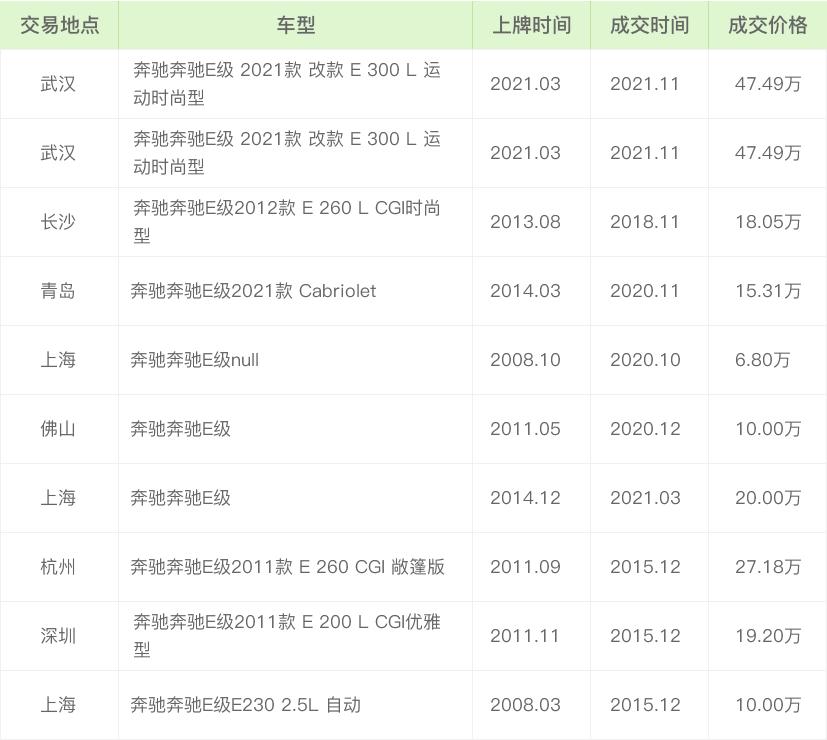
Task: Select the 青岛 location cell
Action: pos(58,291)
